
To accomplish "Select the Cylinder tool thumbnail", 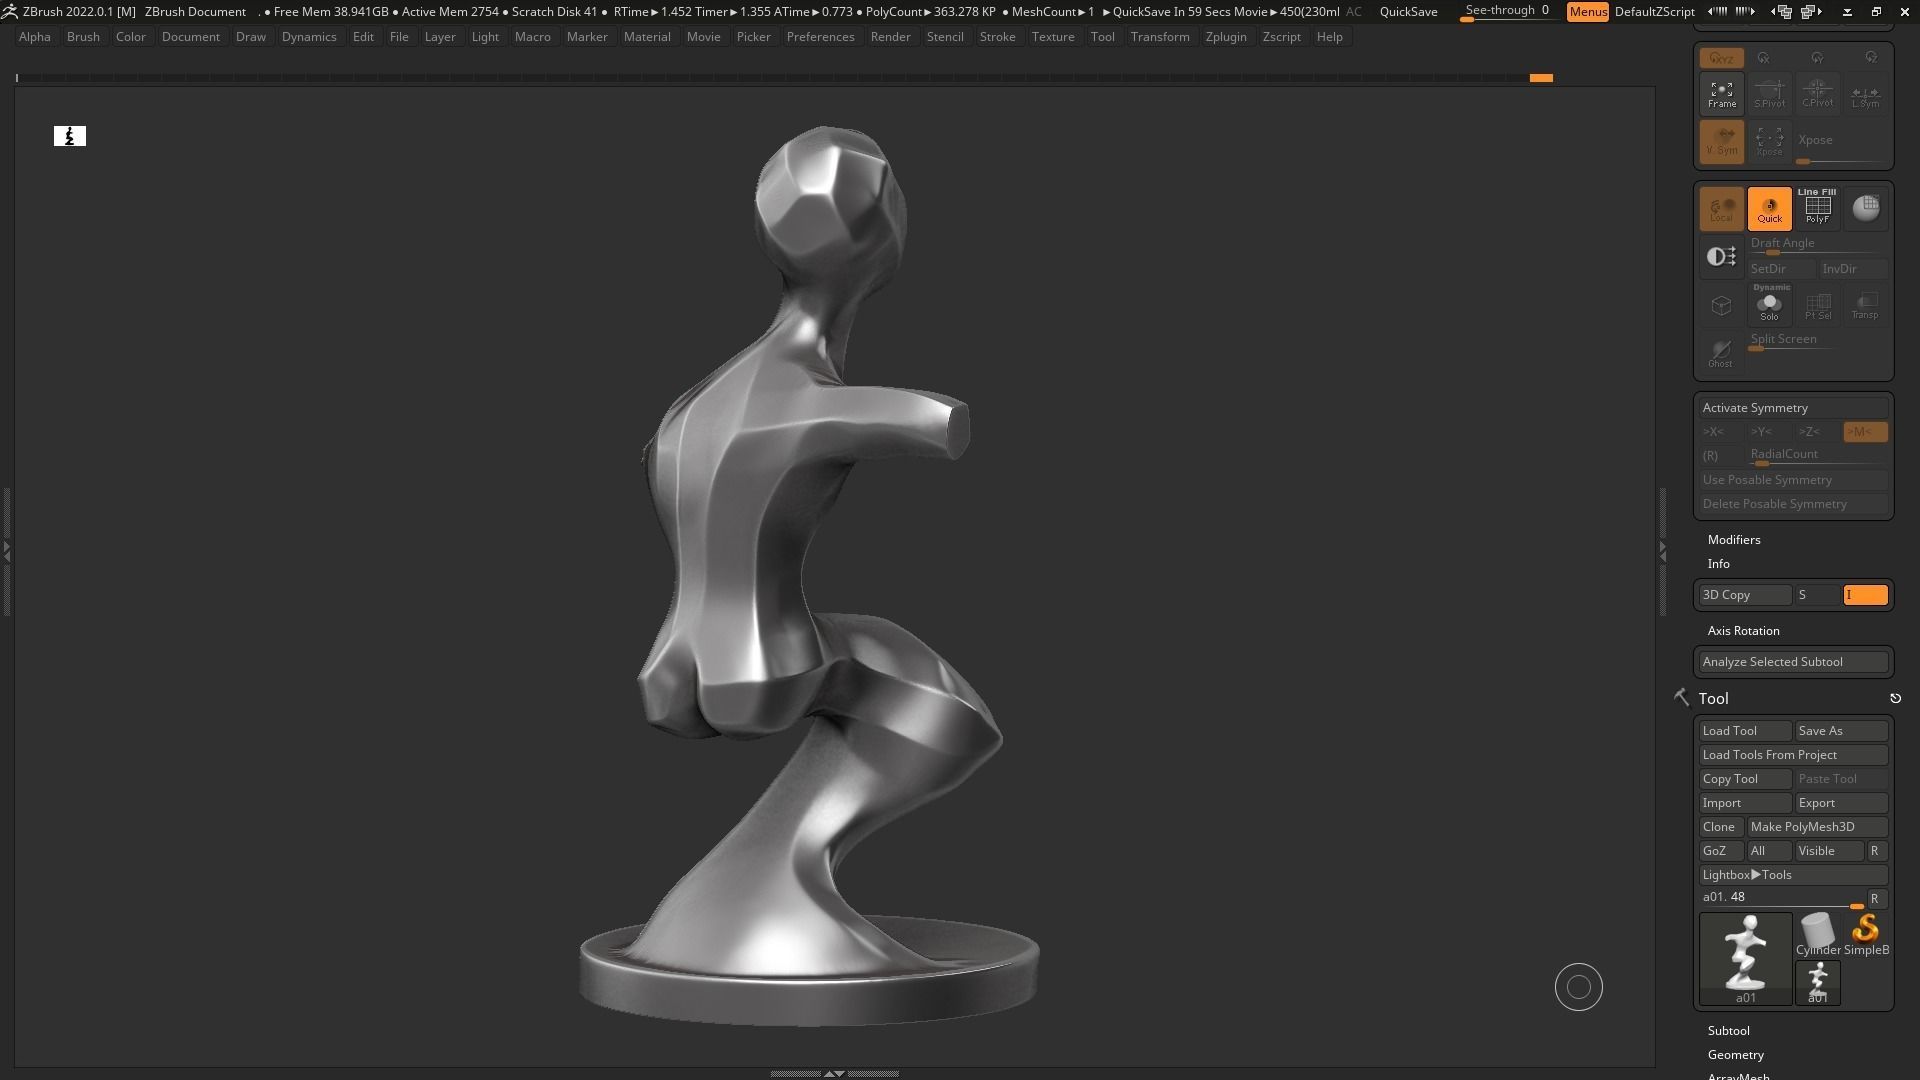I will point(1817,934).
